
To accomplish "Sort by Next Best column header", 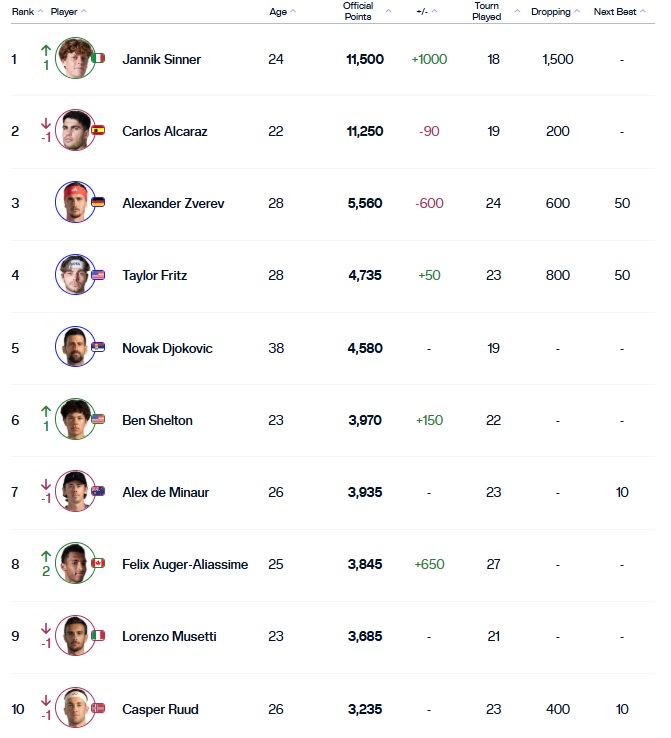I will [x=616, y=12].
